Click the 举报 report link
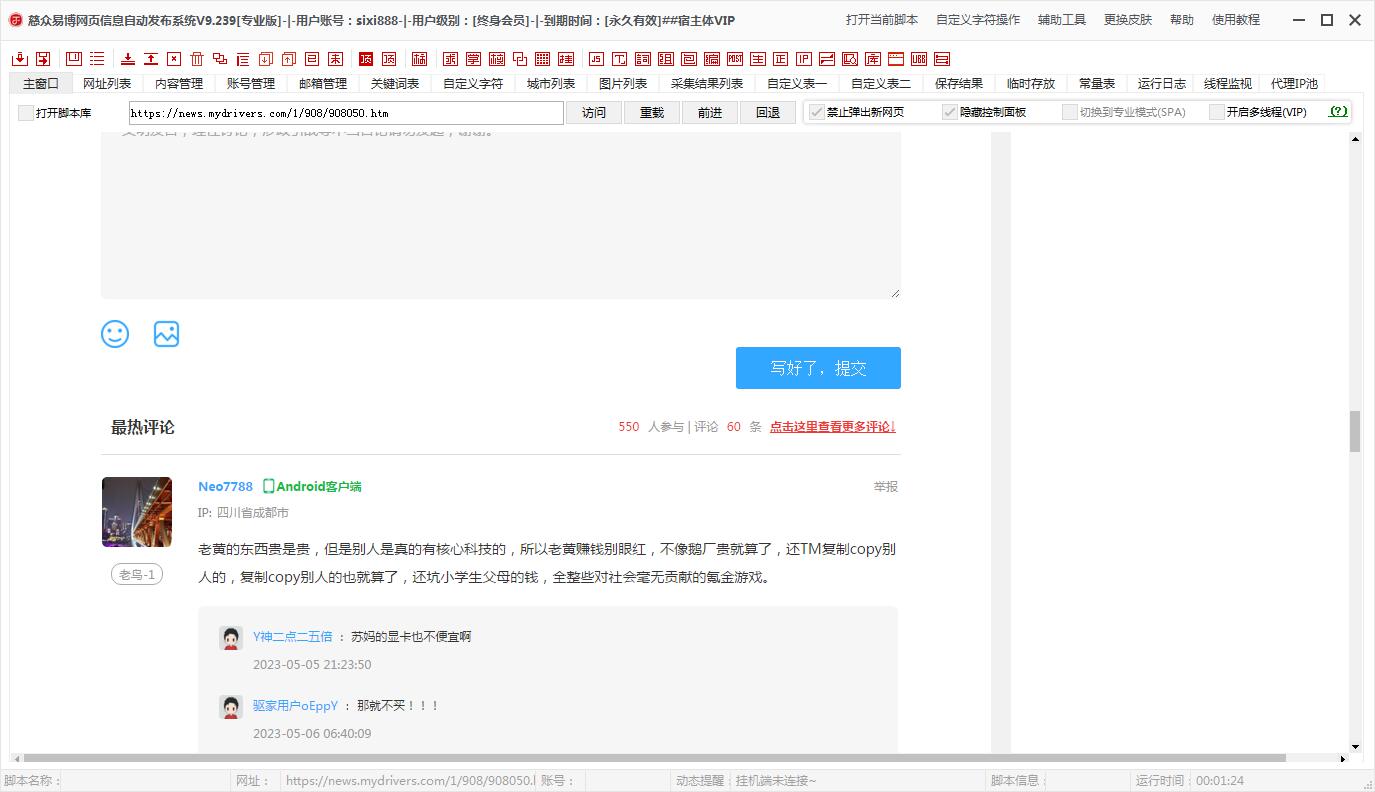The height and width of the screenshot is (792, 1375). 886,487
